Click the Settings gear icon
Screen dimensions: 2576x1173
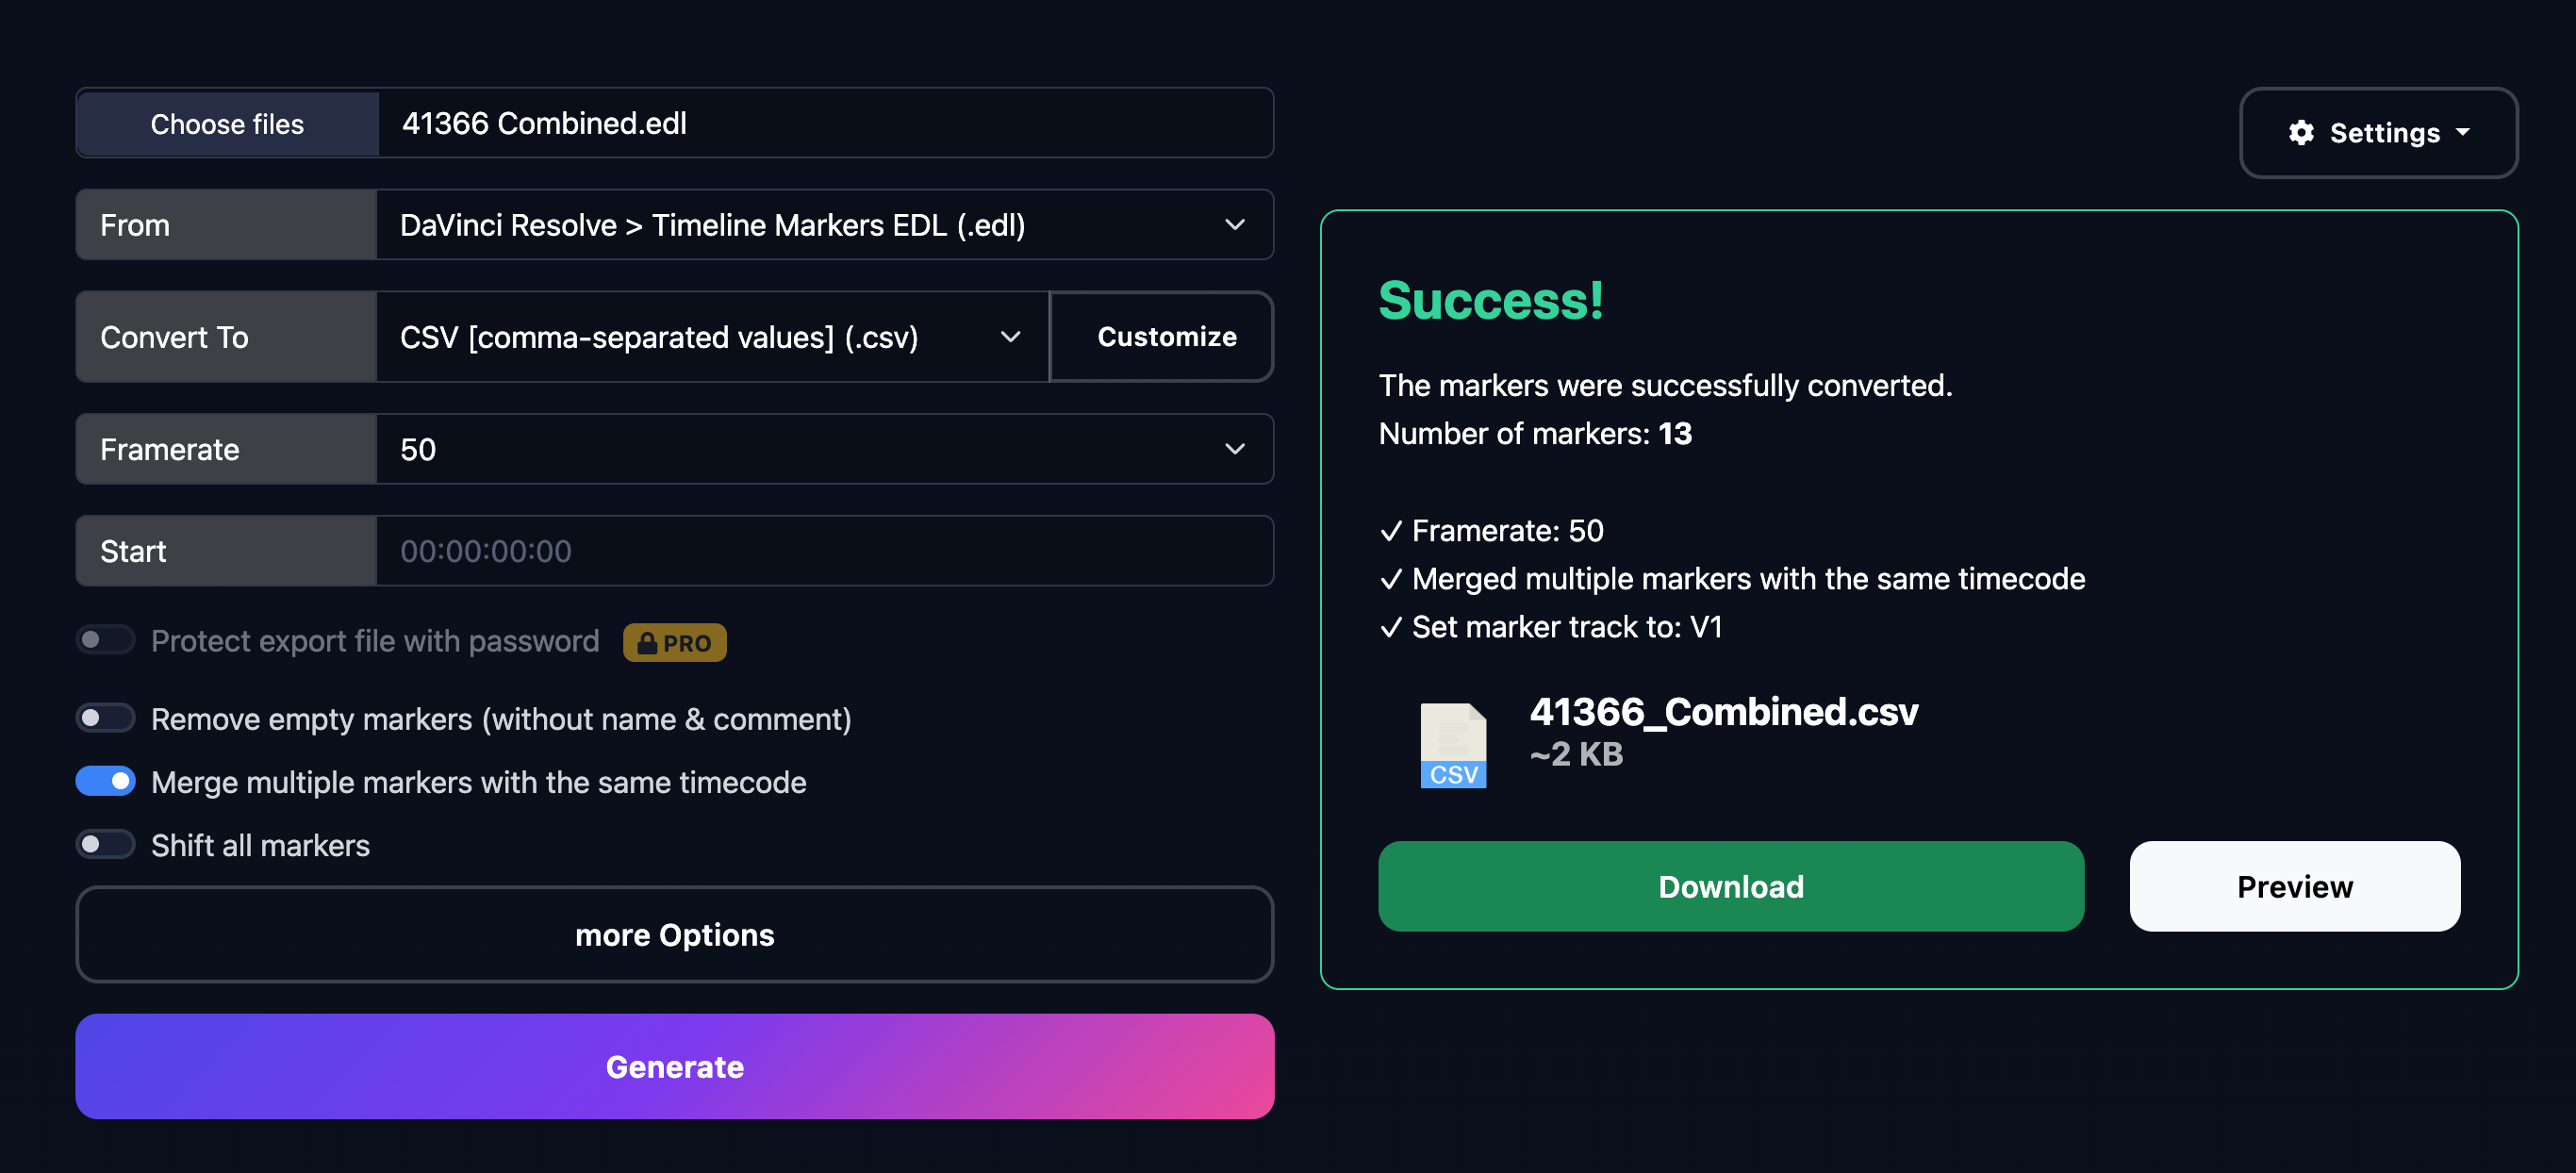(x=2301, y=132)
